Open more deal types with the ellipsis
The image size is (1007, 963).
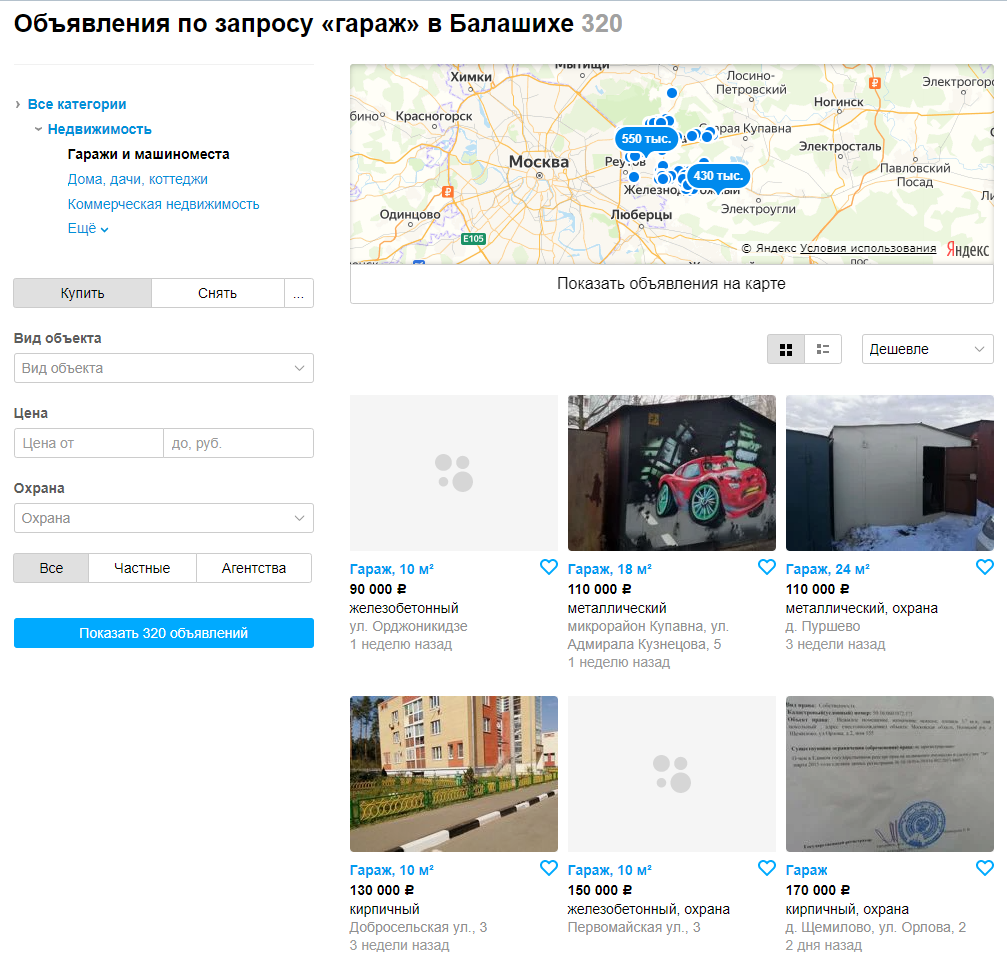pos(299,293)
